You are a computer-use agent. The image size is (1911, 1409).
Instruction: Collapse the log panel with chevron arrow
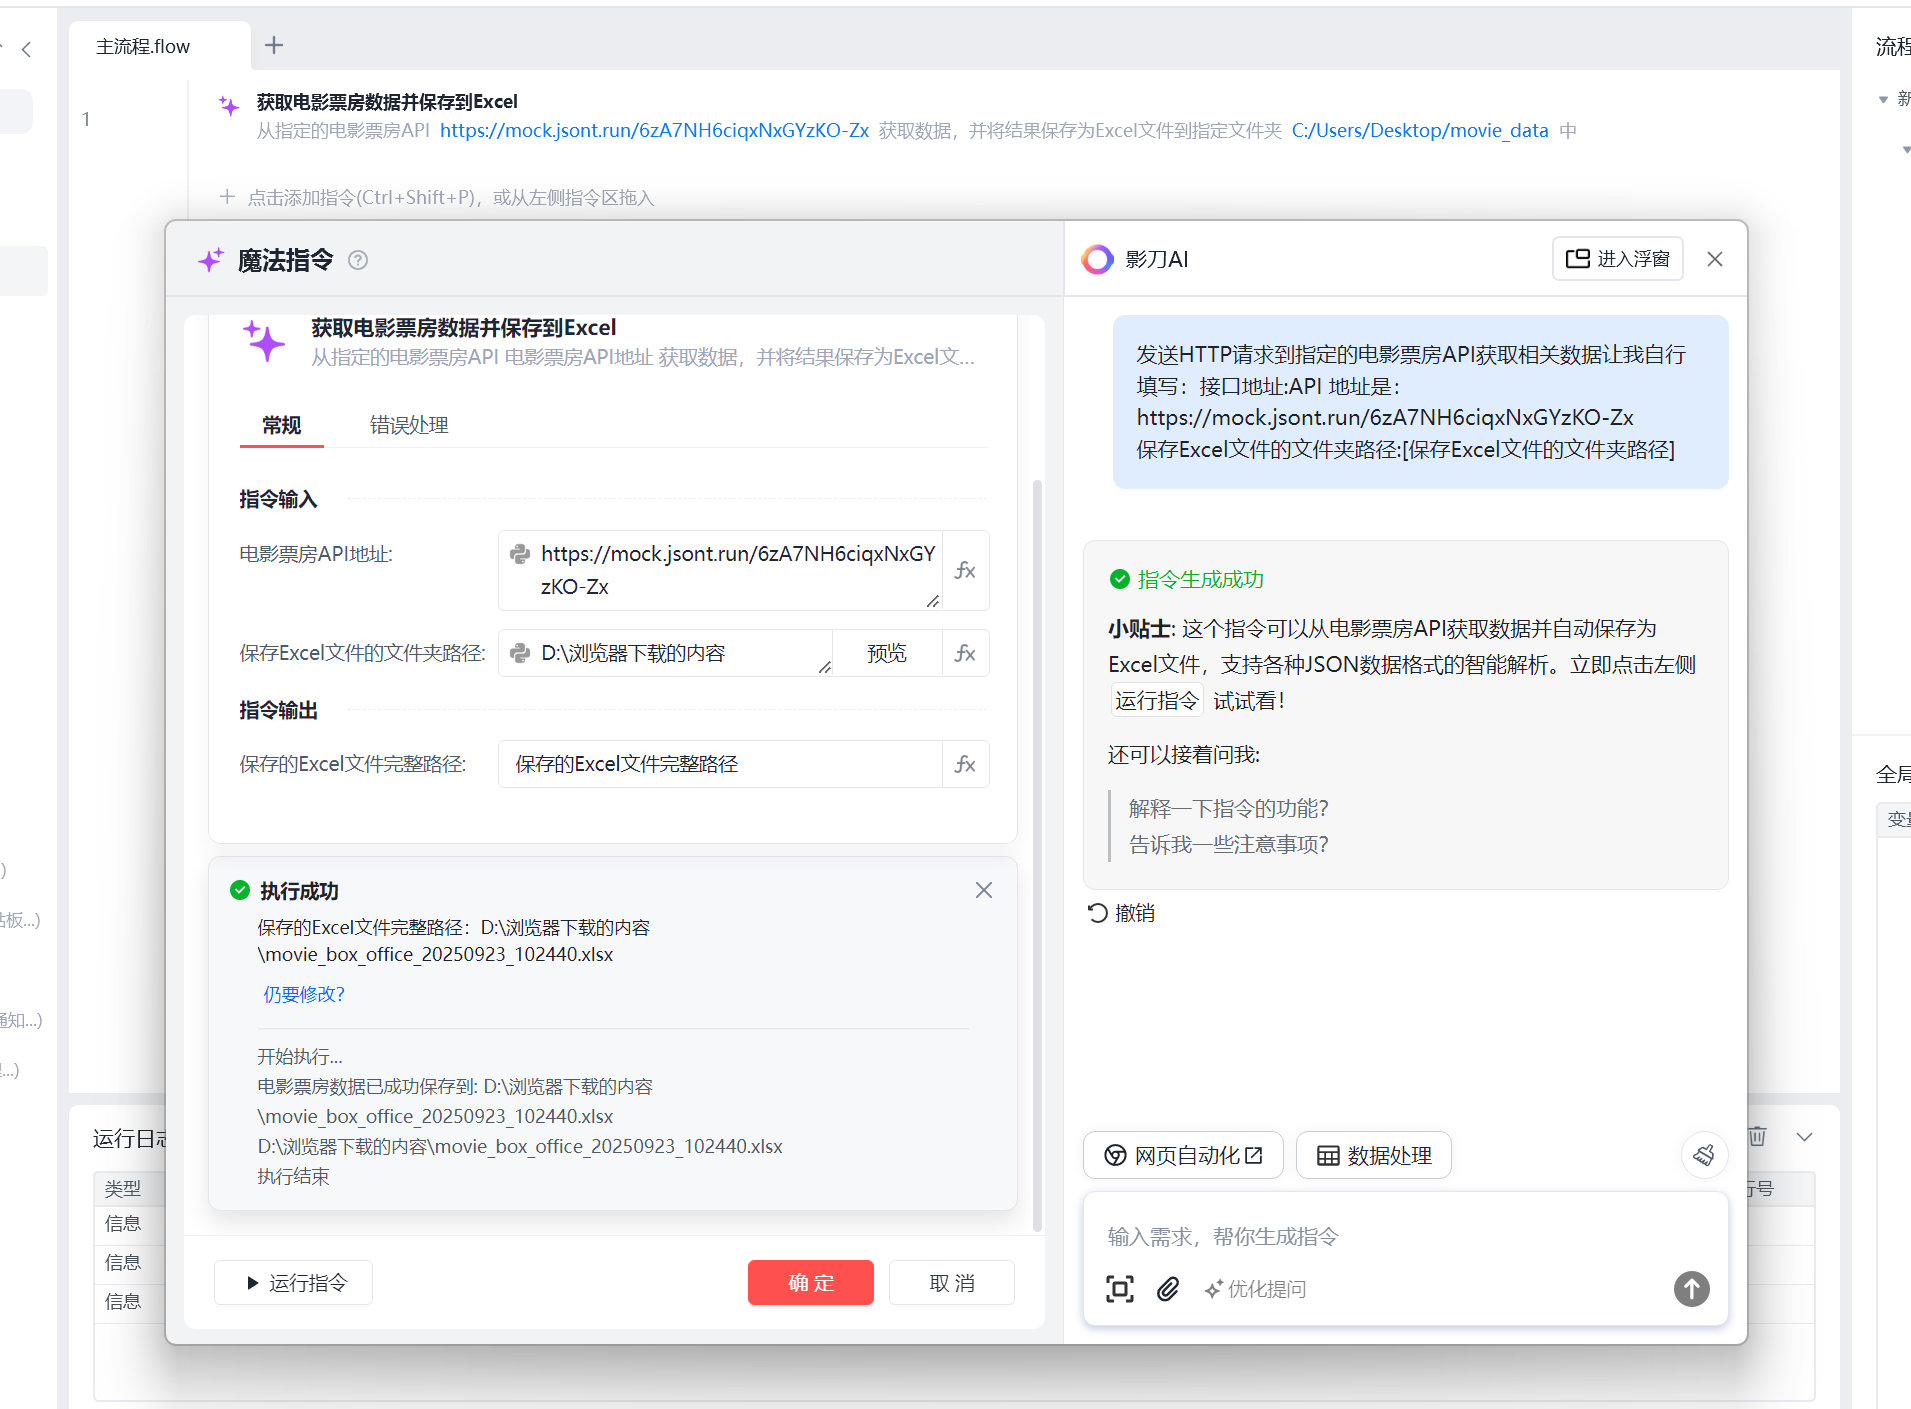click(1804, 1137)
